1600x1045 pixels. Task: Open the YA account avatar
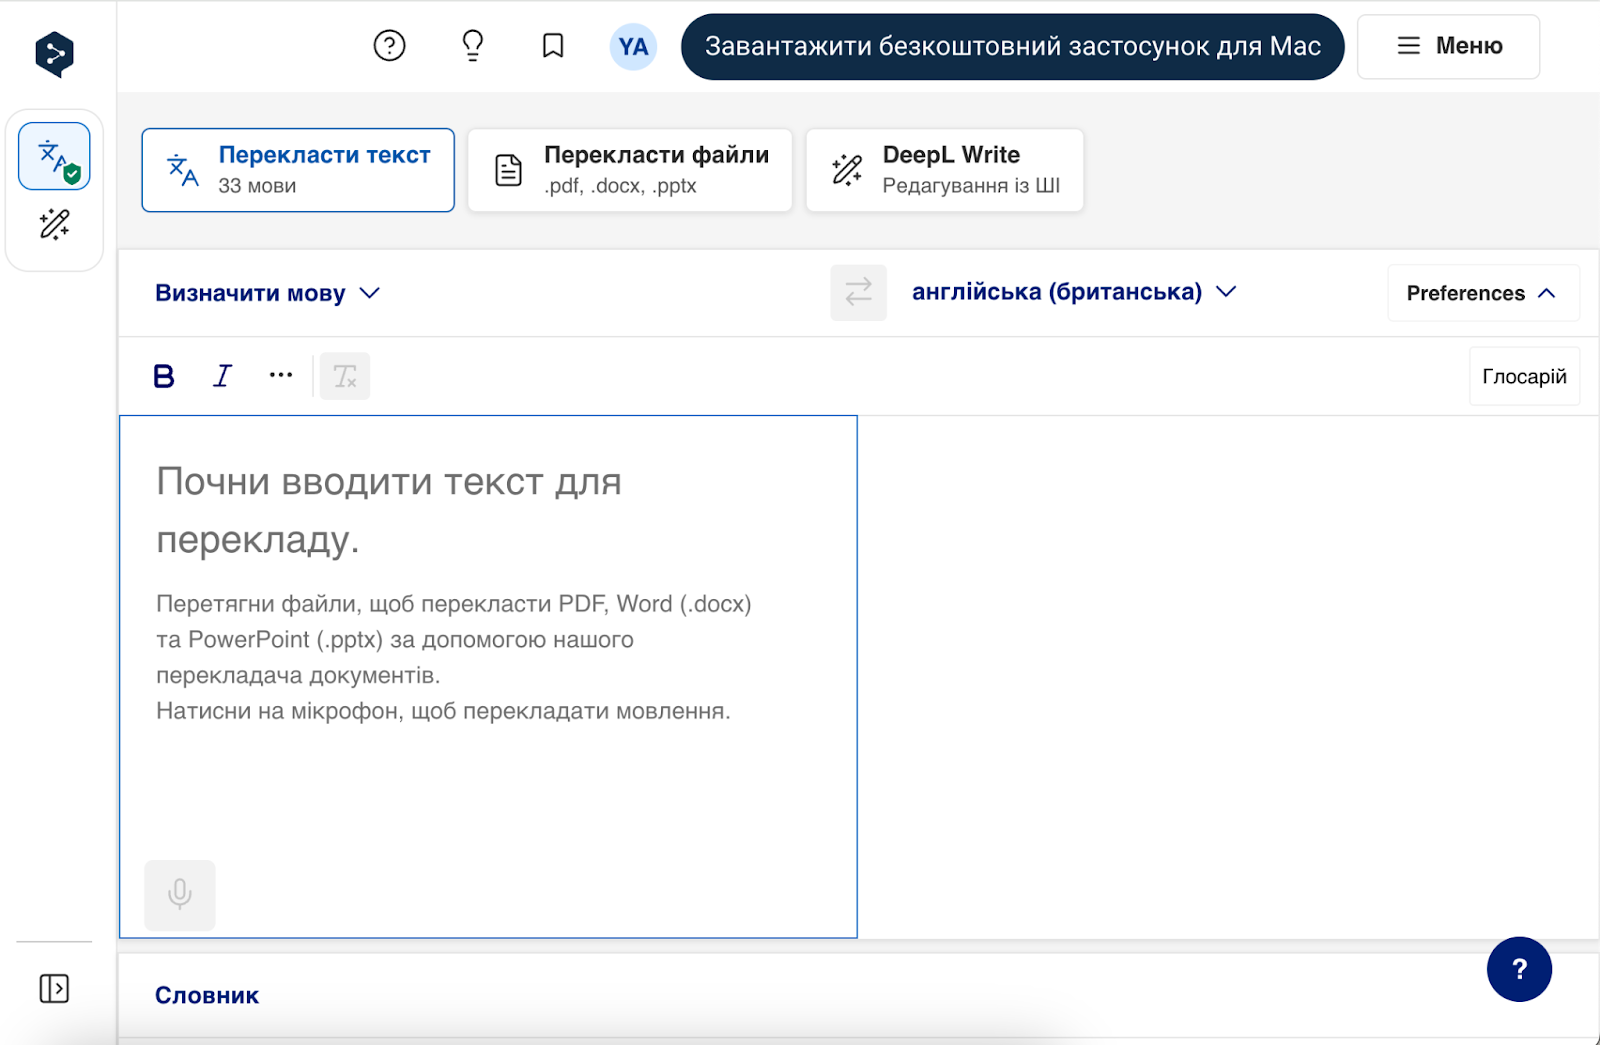tap(633, 47)
